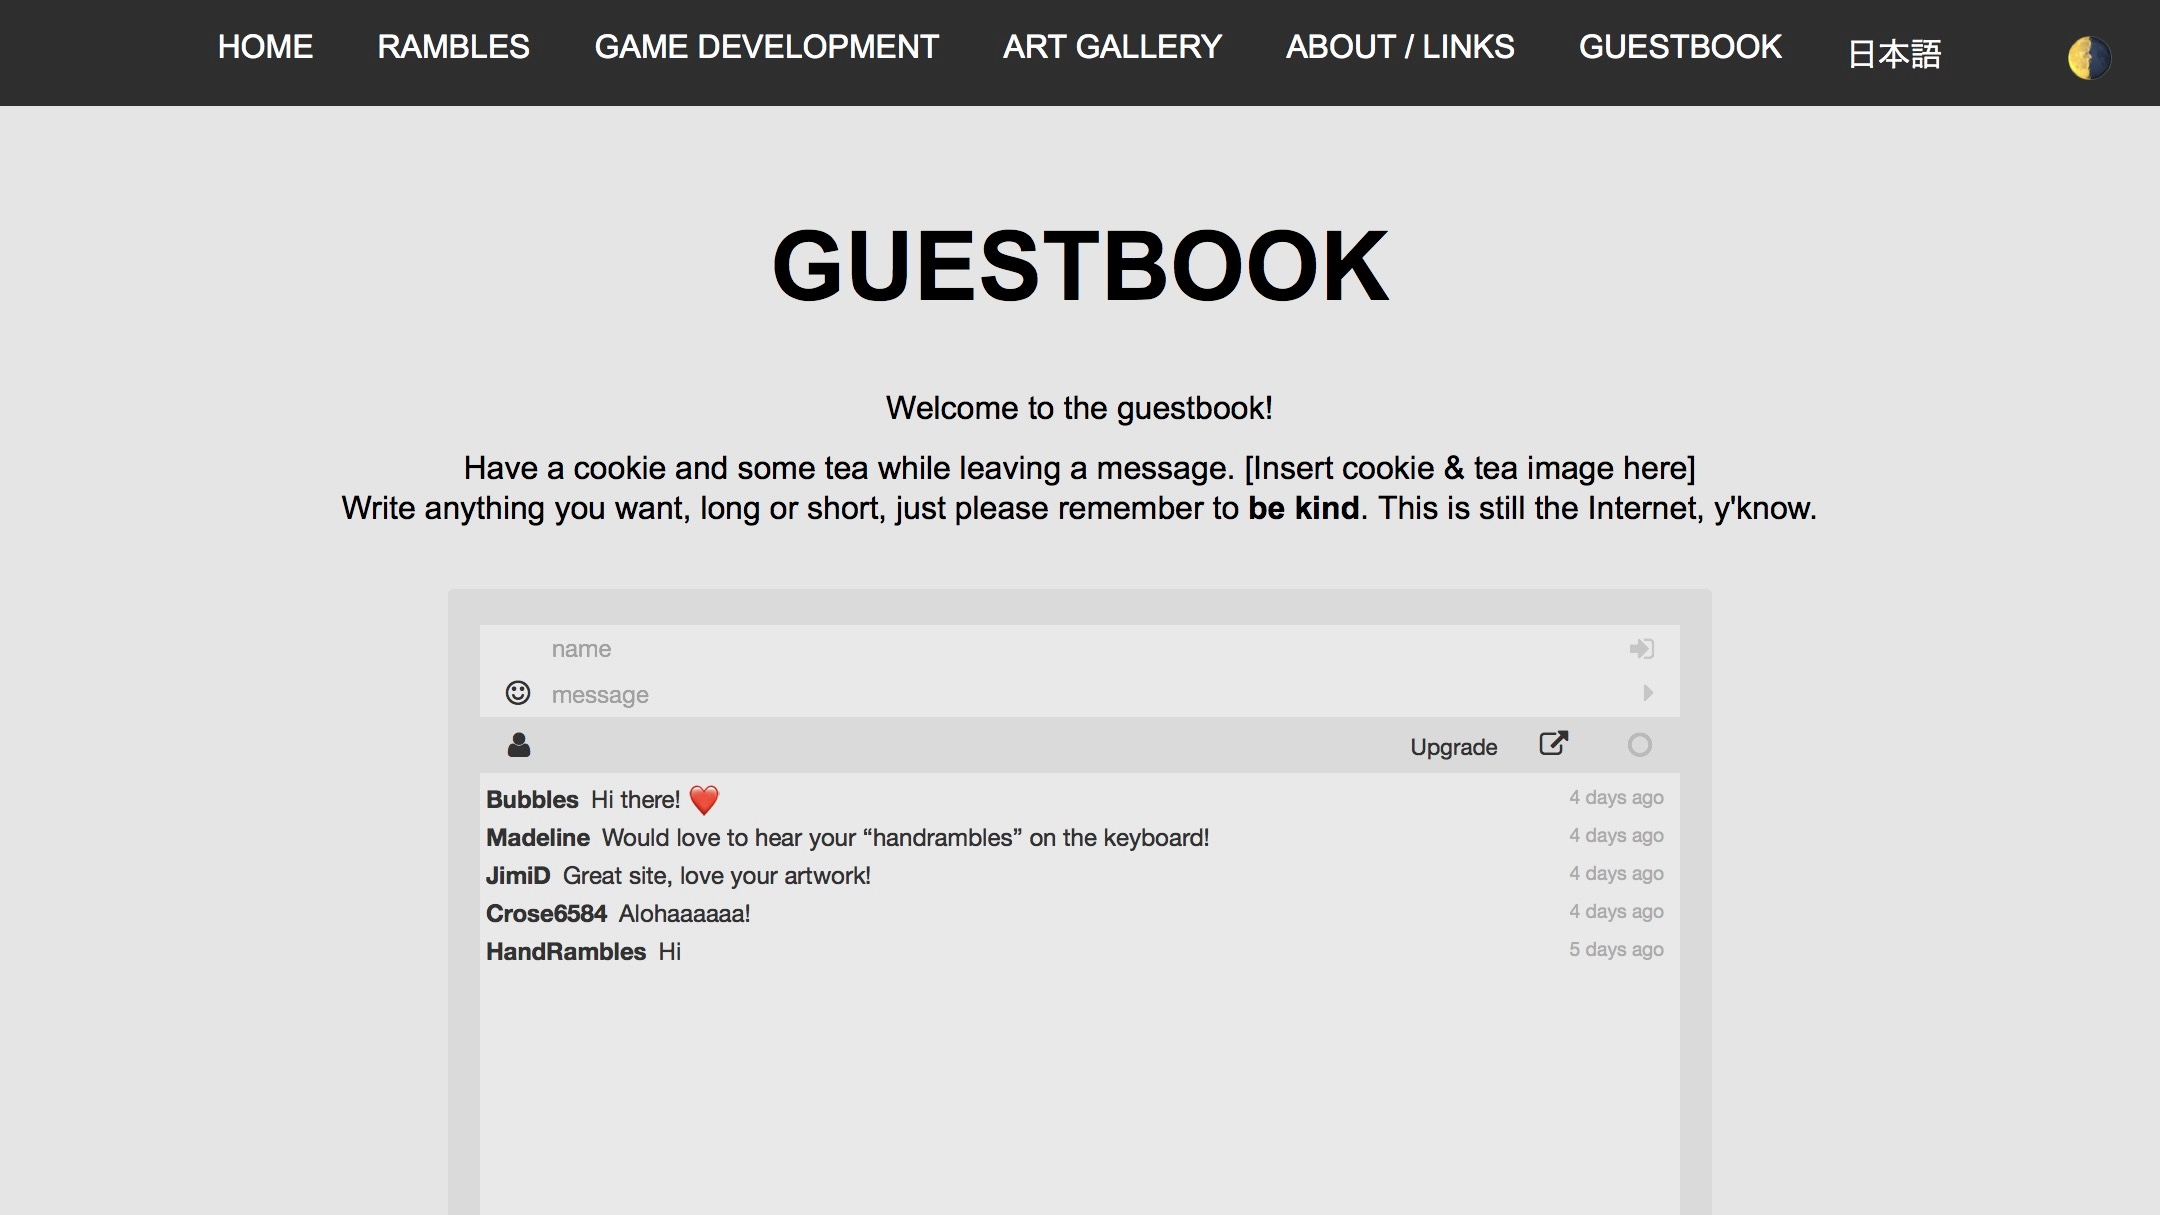Toggle dark mode with the moon button
Screen dimensions: 2160x1215
(2088, 57)
